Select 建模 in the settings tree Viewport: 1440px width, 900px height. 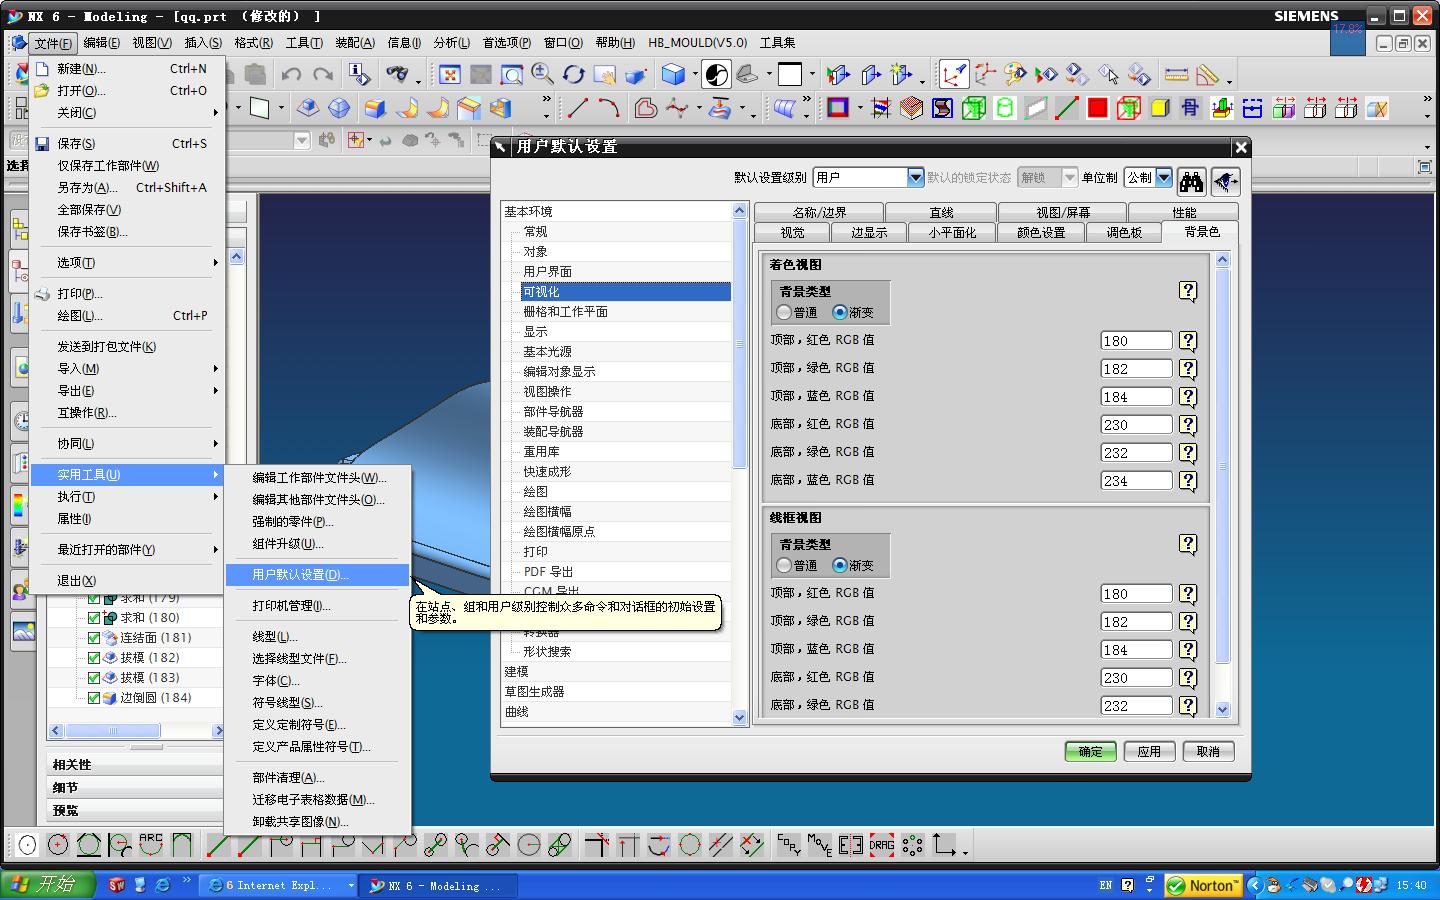tap(516, 672)
